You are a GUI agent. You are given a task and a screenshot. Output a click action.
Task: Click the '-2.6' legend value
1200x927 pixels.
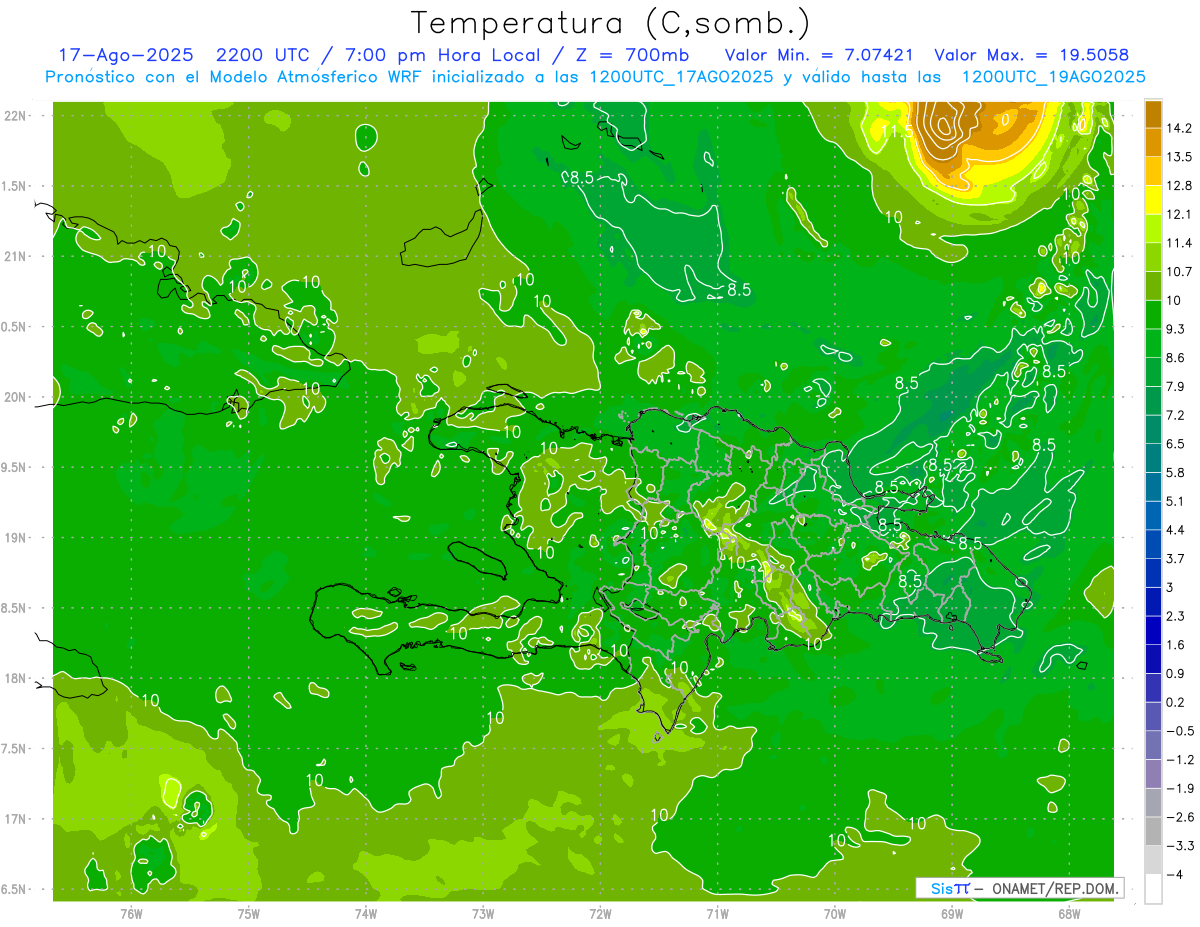(x=1180, y=816)
